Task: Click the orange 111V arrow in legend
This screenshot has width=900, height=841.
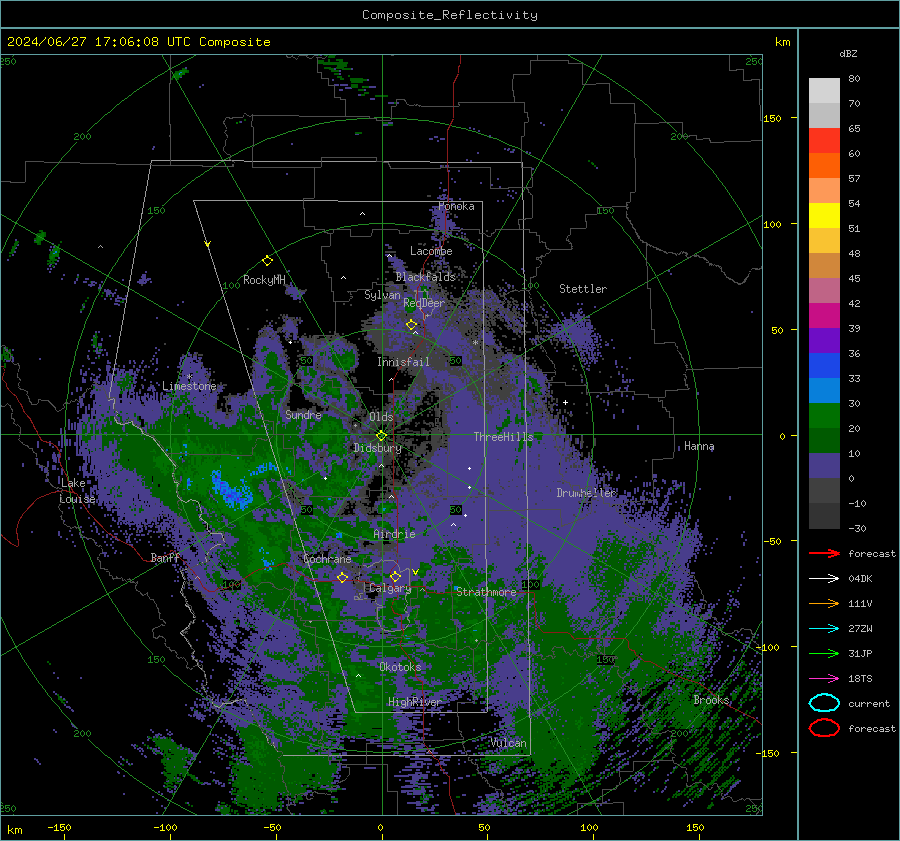Action: [x=824, y=603]
